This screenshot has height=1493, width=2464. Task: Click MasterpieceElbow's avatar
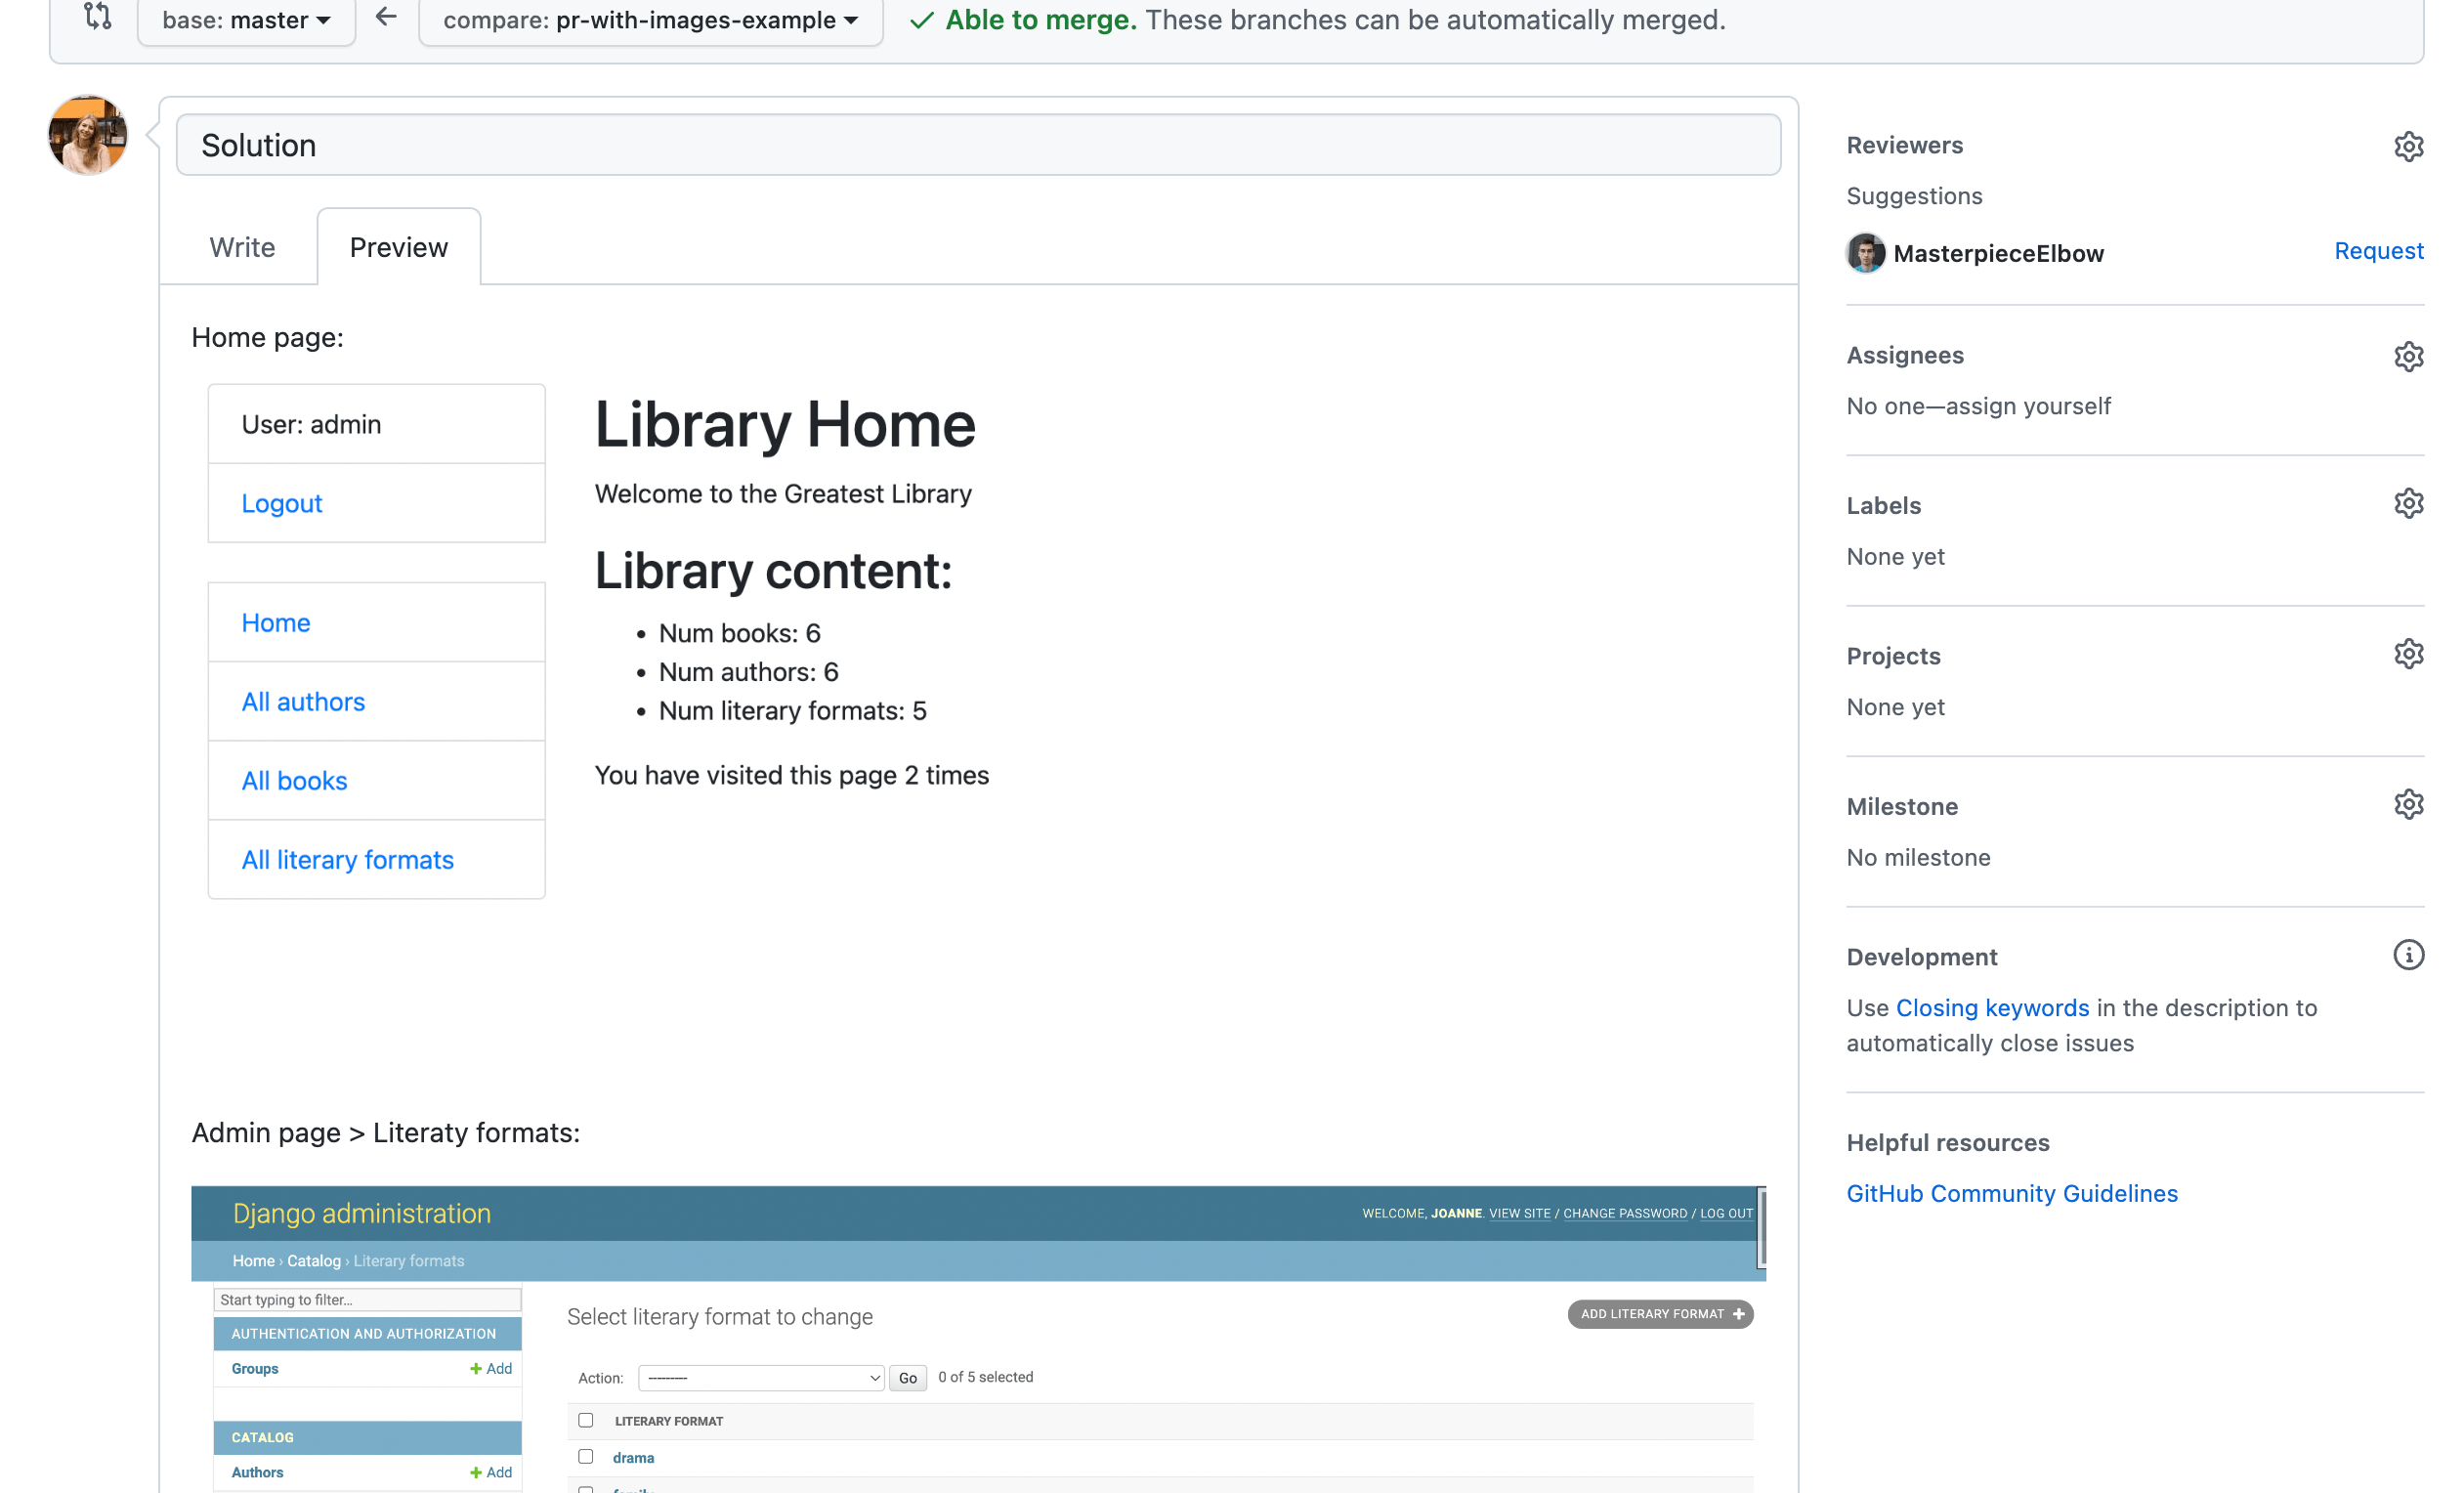[x=1865, y=253]
